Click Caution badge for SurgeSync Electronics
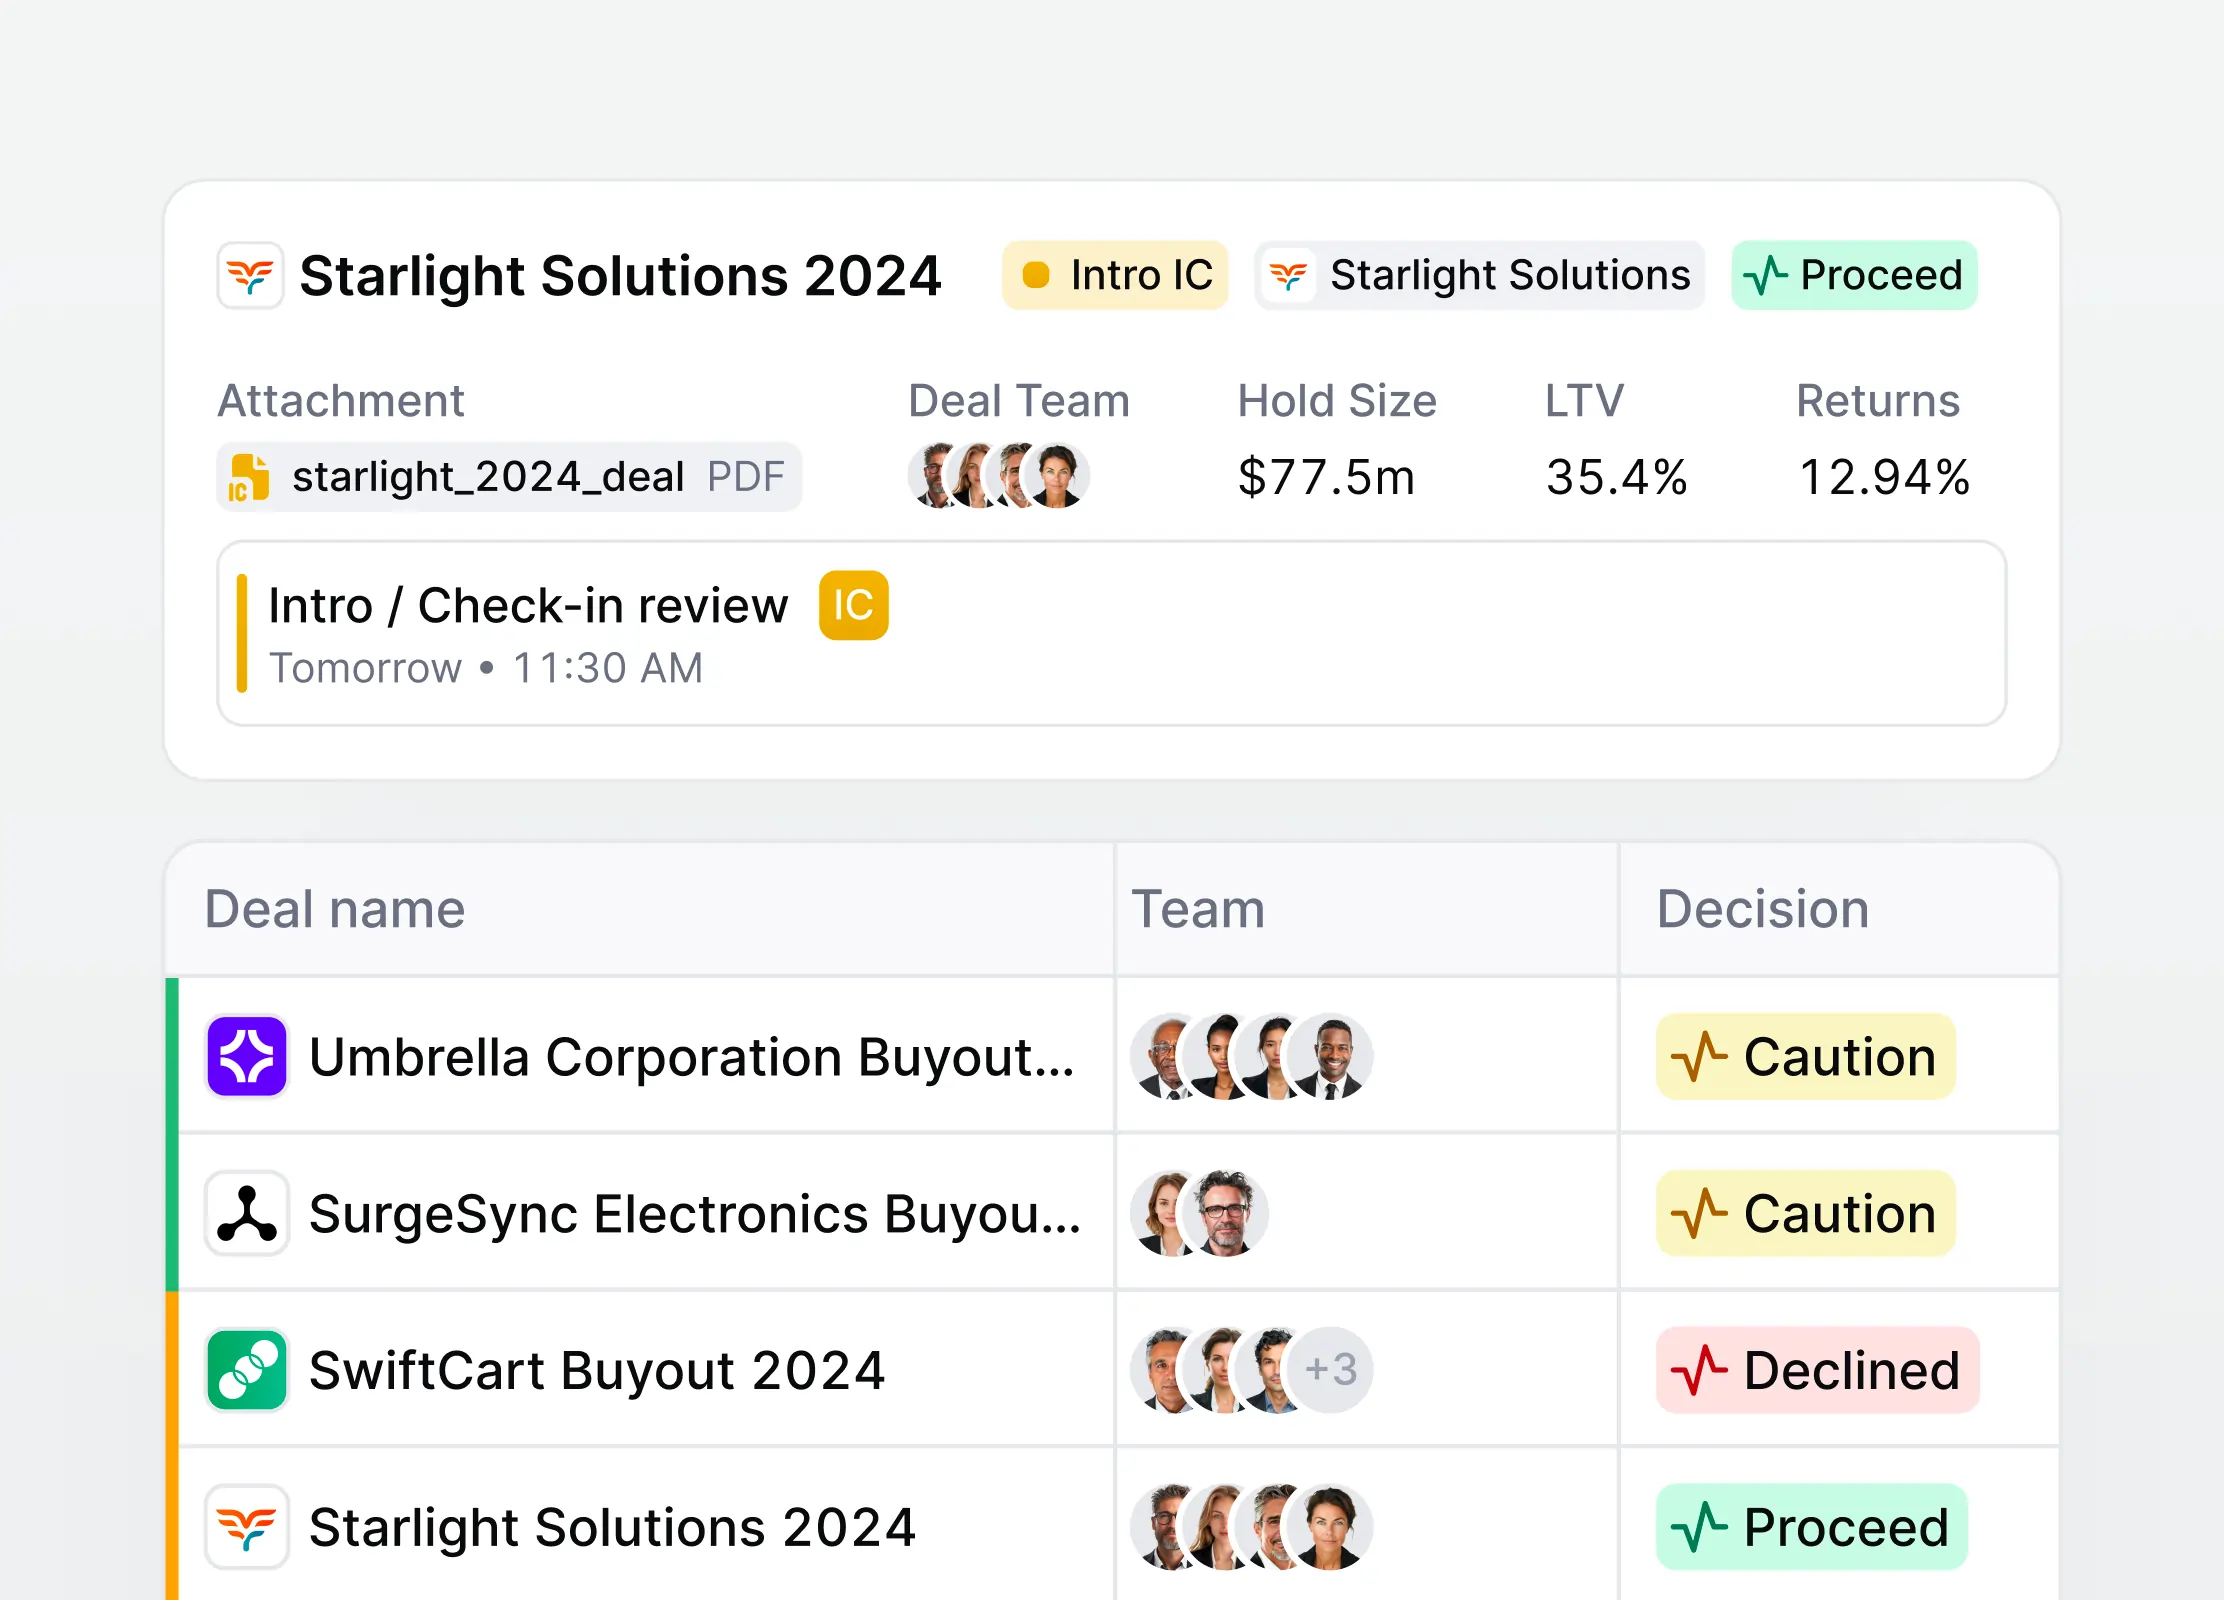 [1805, 1213]
